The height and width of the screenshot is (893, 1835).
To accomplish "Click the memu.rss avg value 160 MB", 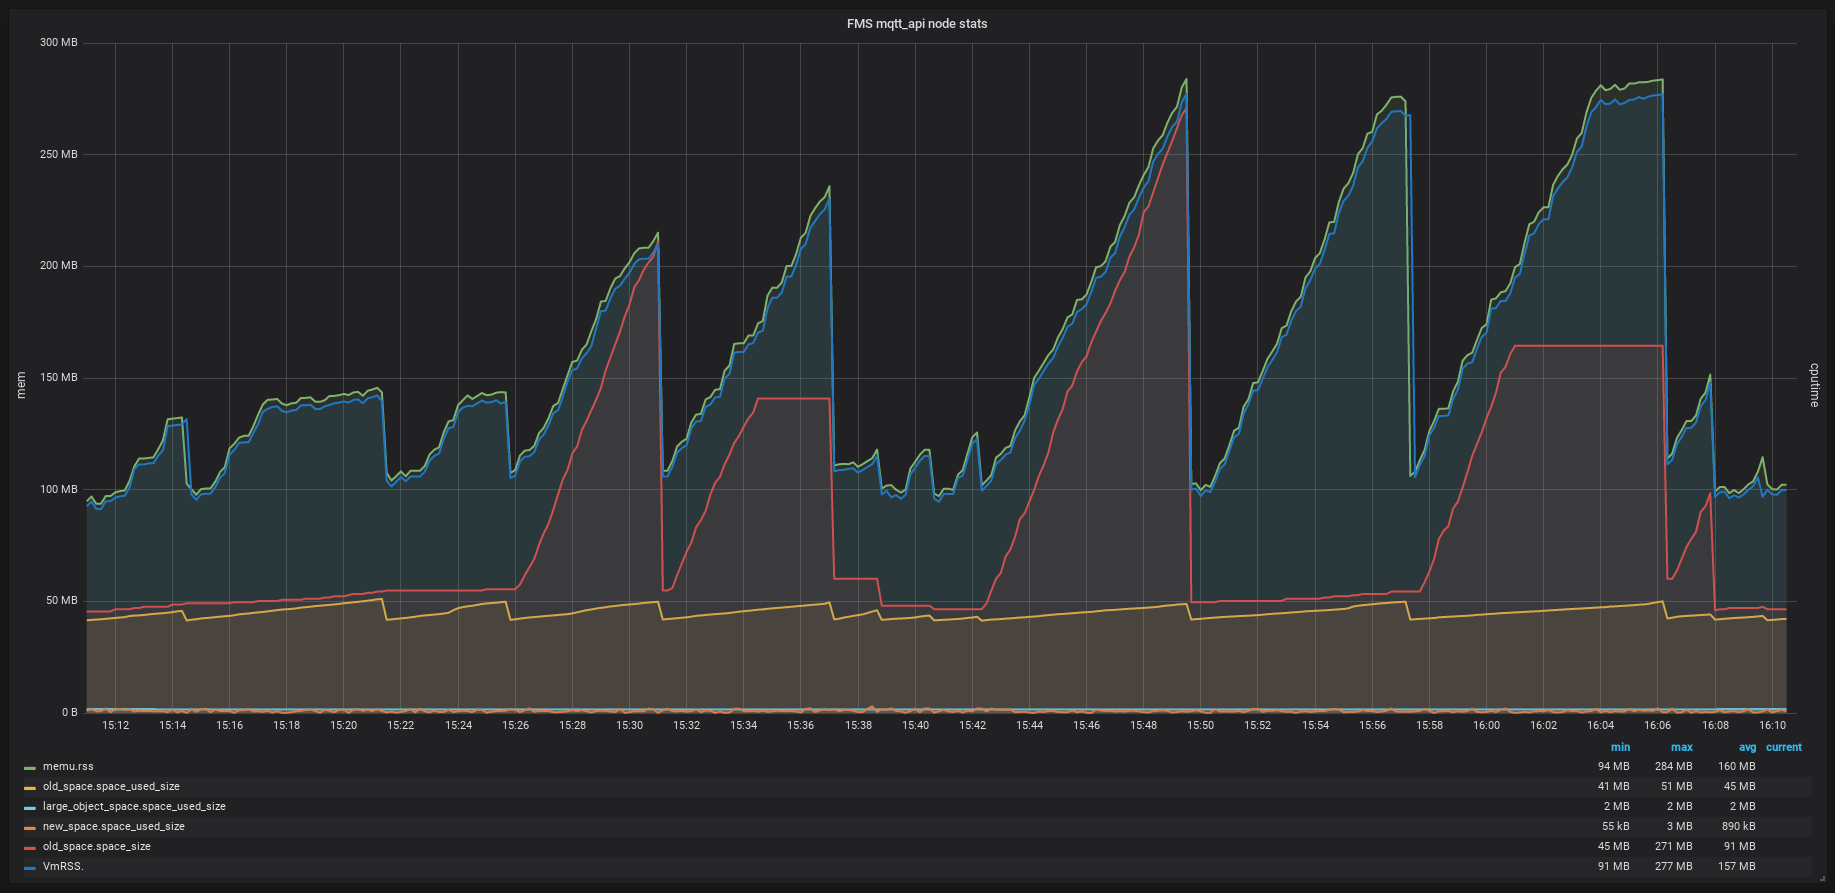I will tap(1737, 767).
